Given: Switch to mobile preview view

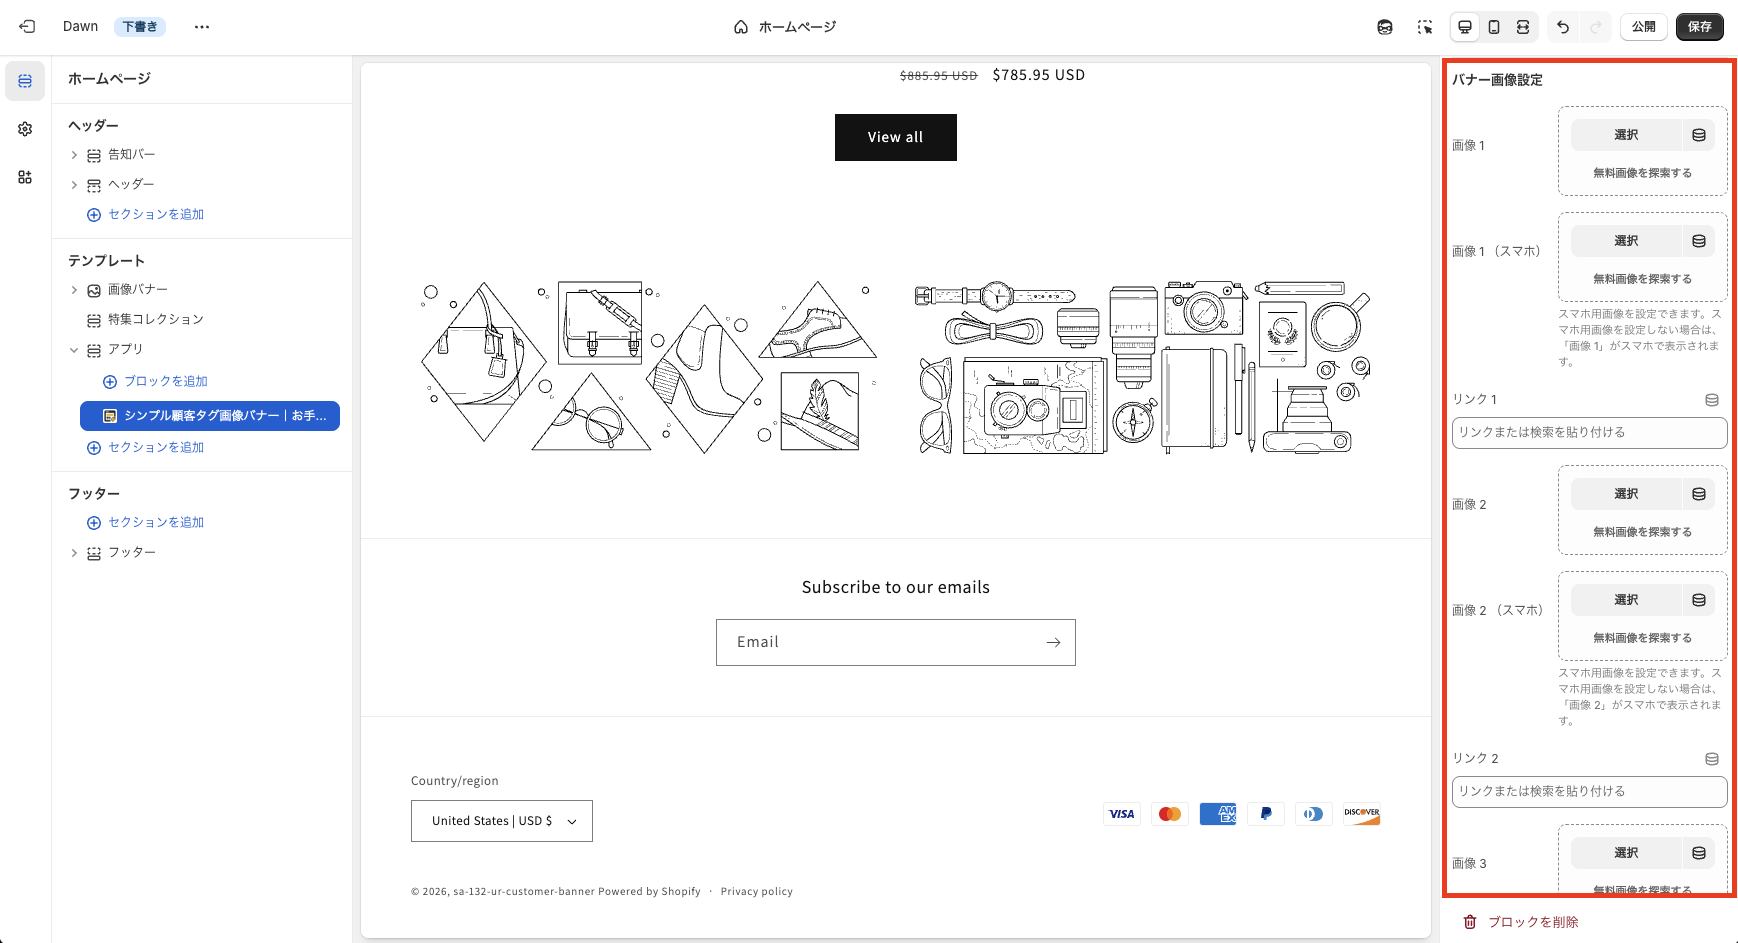Looking at the screenshot, I should click(x=1494, y=27).
